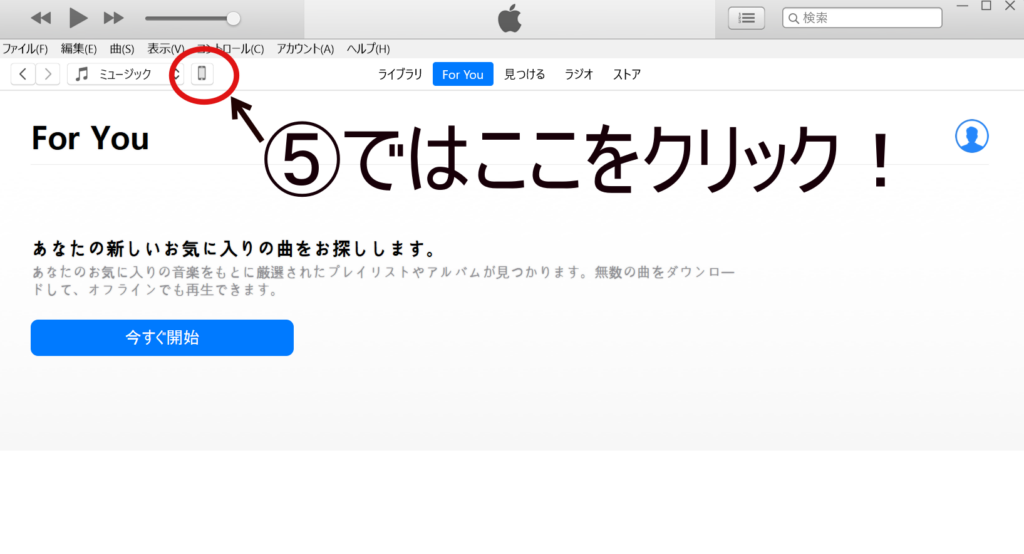Screen dimensions: 1024x554
Task: Open the コントロール(C) menu
Action: (x=231, y=49)
